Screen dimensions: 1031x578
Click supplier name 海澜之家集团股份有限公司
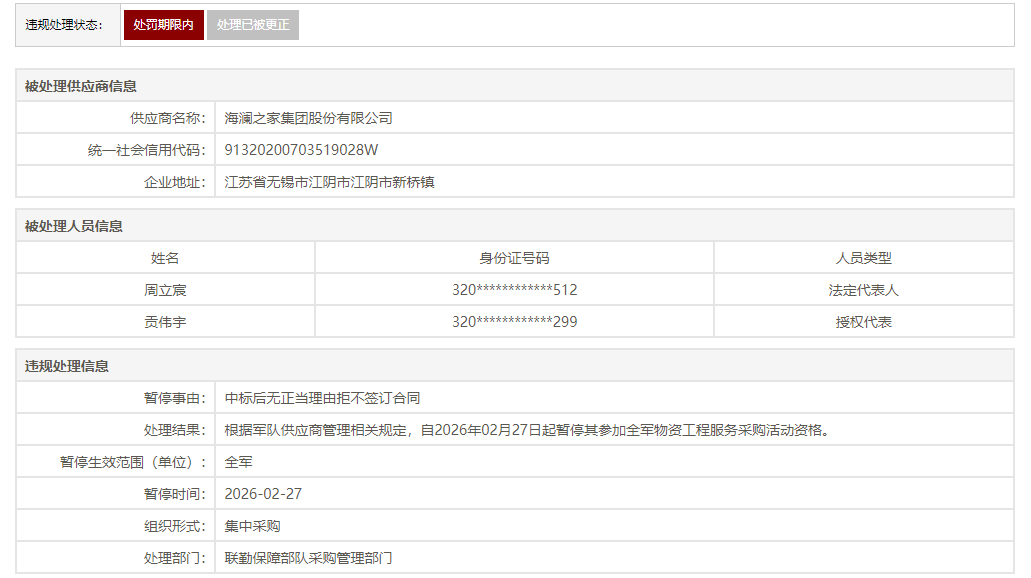pyautogui.click(x=309, y=118)
